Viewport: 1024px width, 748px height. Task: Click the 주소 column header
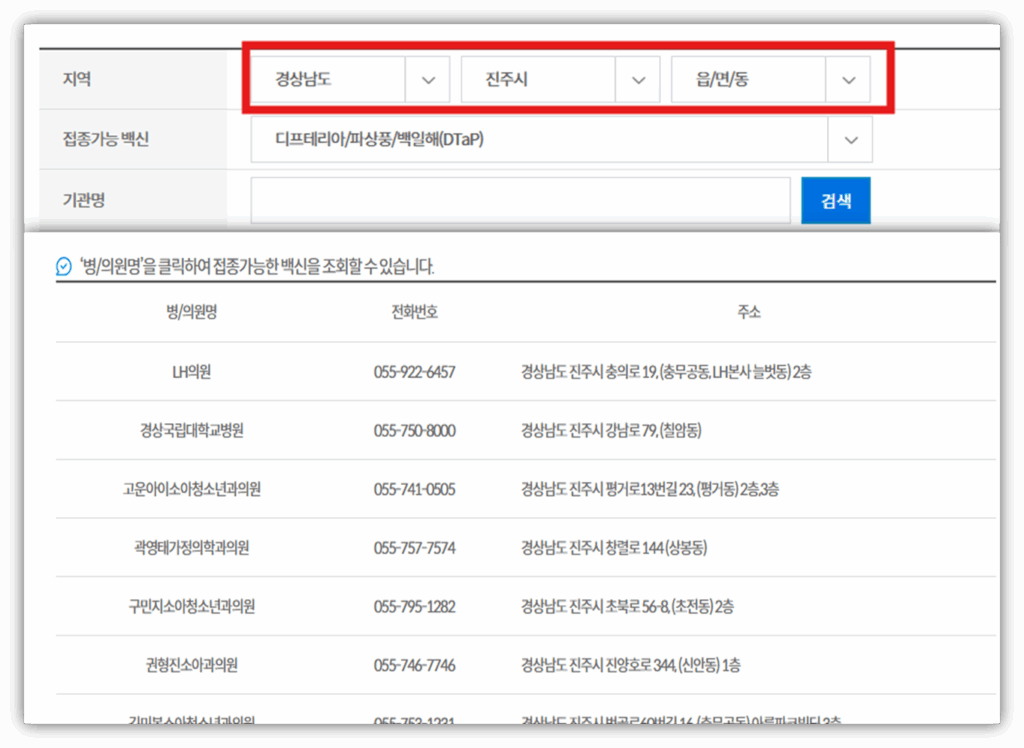749,312
